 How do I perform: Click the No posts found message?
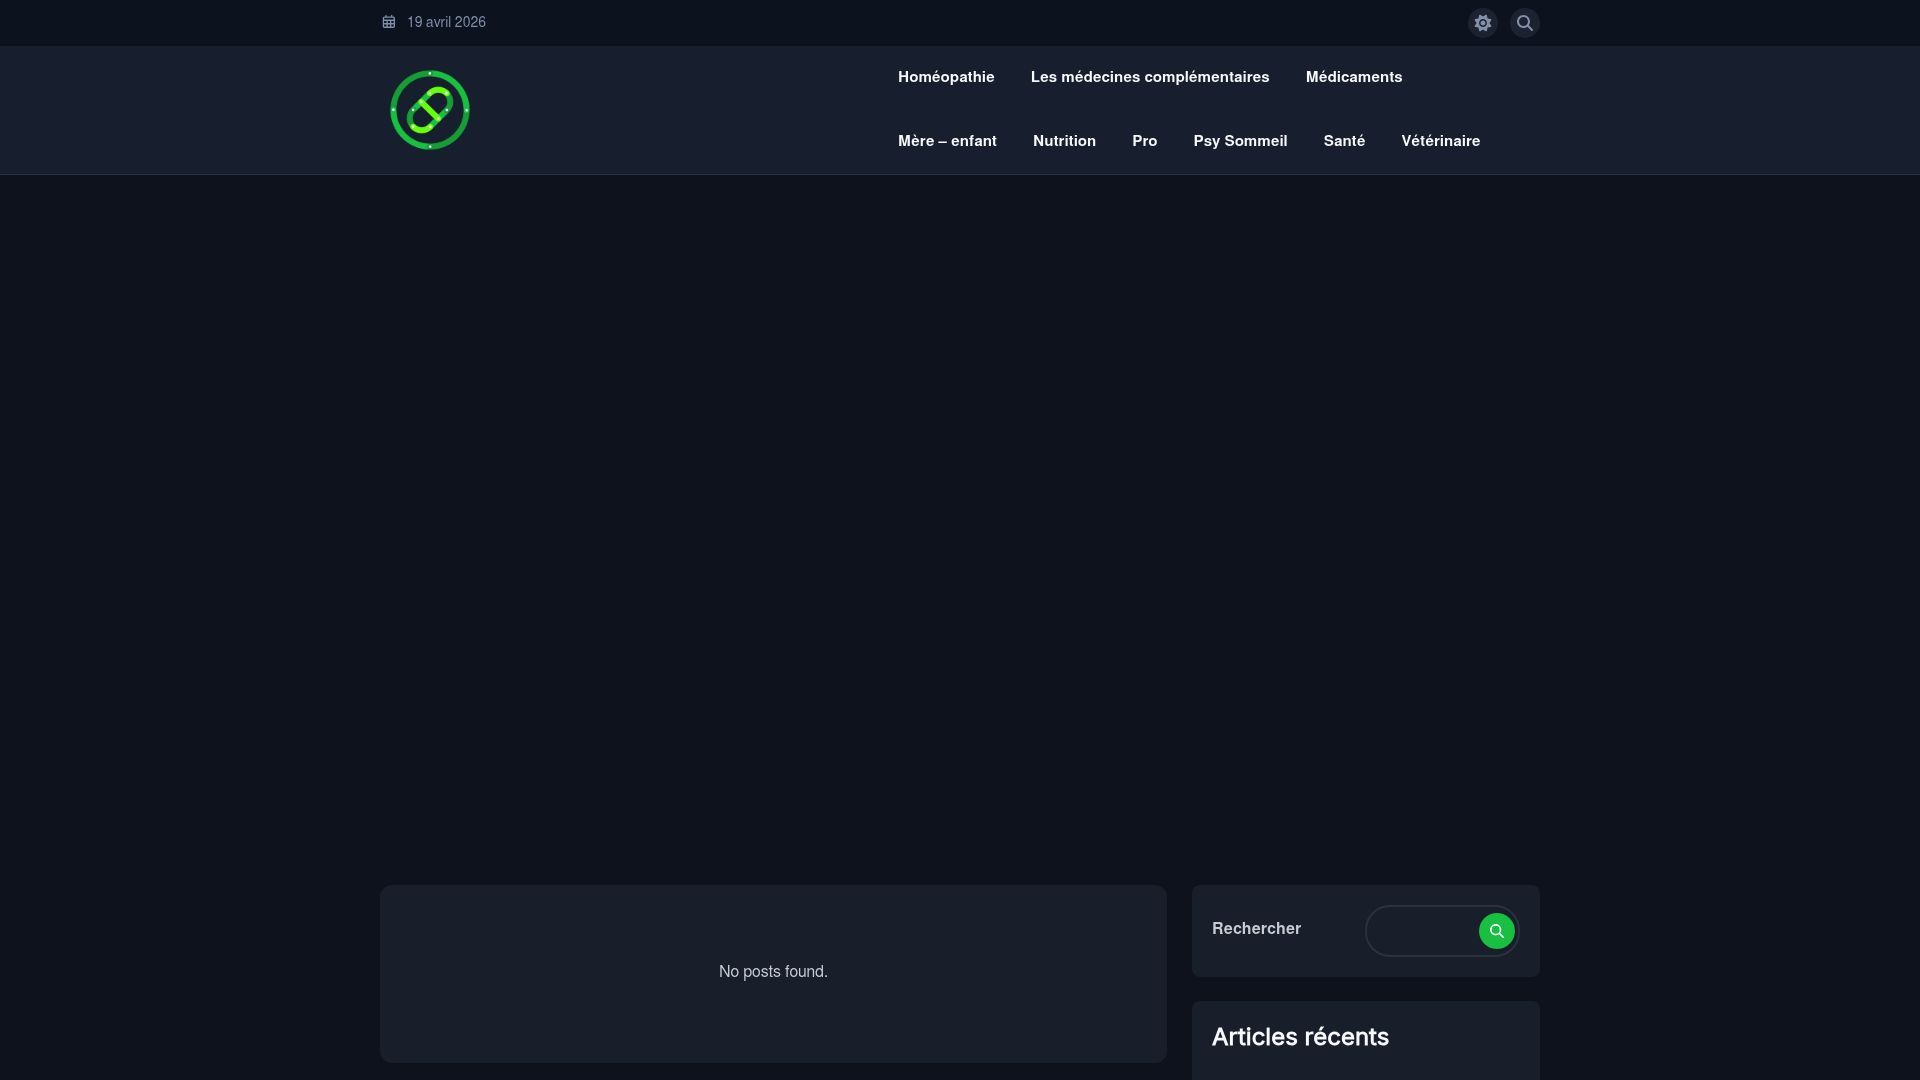pyautogui.click(x=773, y=972)
